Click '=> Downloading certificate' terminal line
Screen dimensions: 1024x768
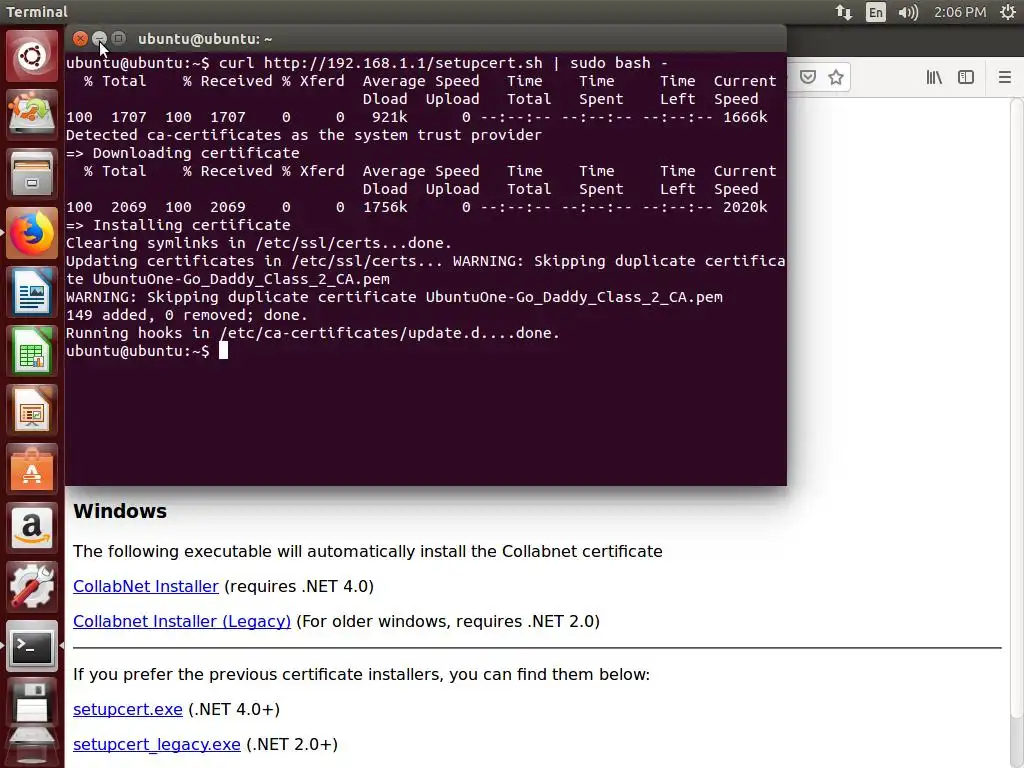[182, 153]
